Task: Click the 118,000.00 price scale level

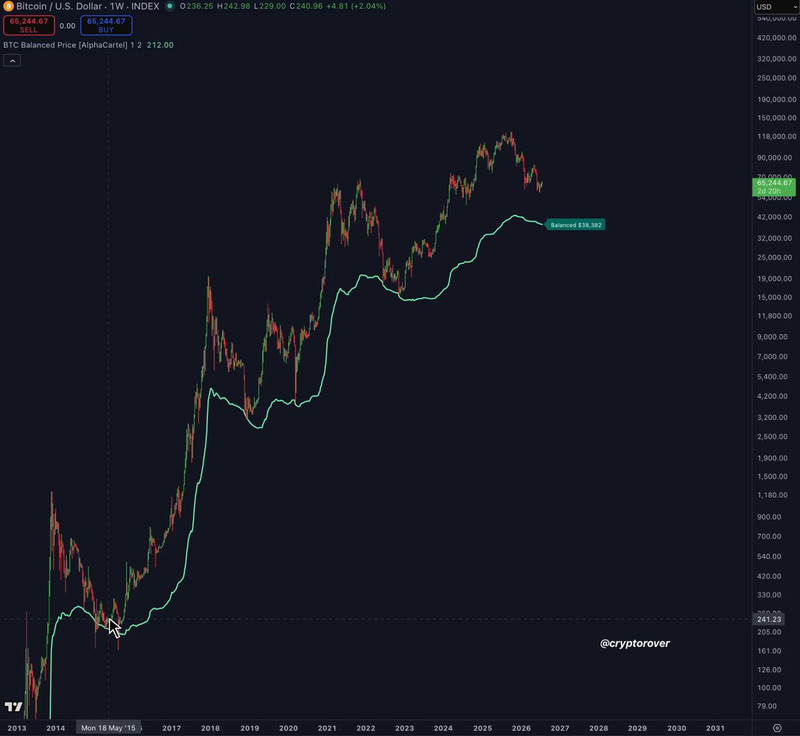Action: pos(777,136)
